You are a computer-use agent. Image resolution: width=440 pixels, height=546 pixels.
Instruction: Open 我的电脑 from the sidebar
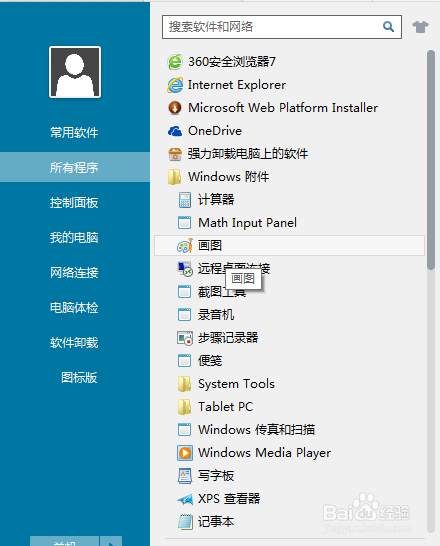[x=74, y=237]
